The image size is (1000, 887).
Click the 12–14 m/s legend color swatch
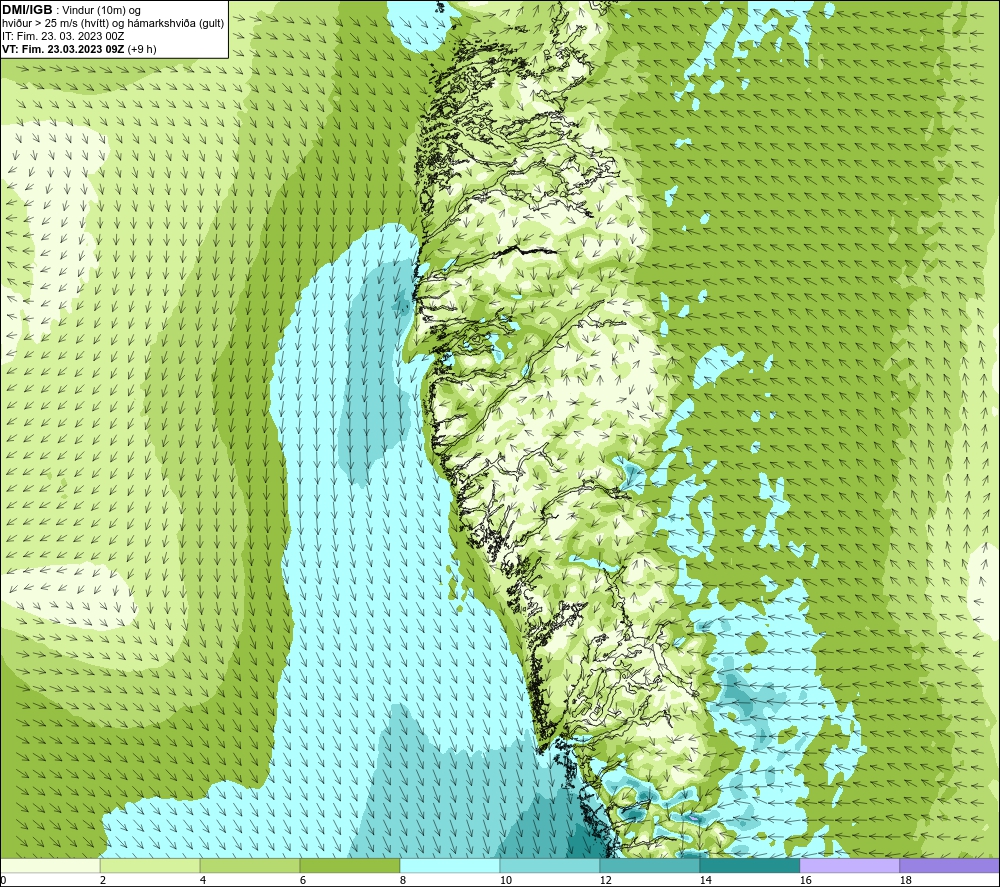click(x=649, y=866)
